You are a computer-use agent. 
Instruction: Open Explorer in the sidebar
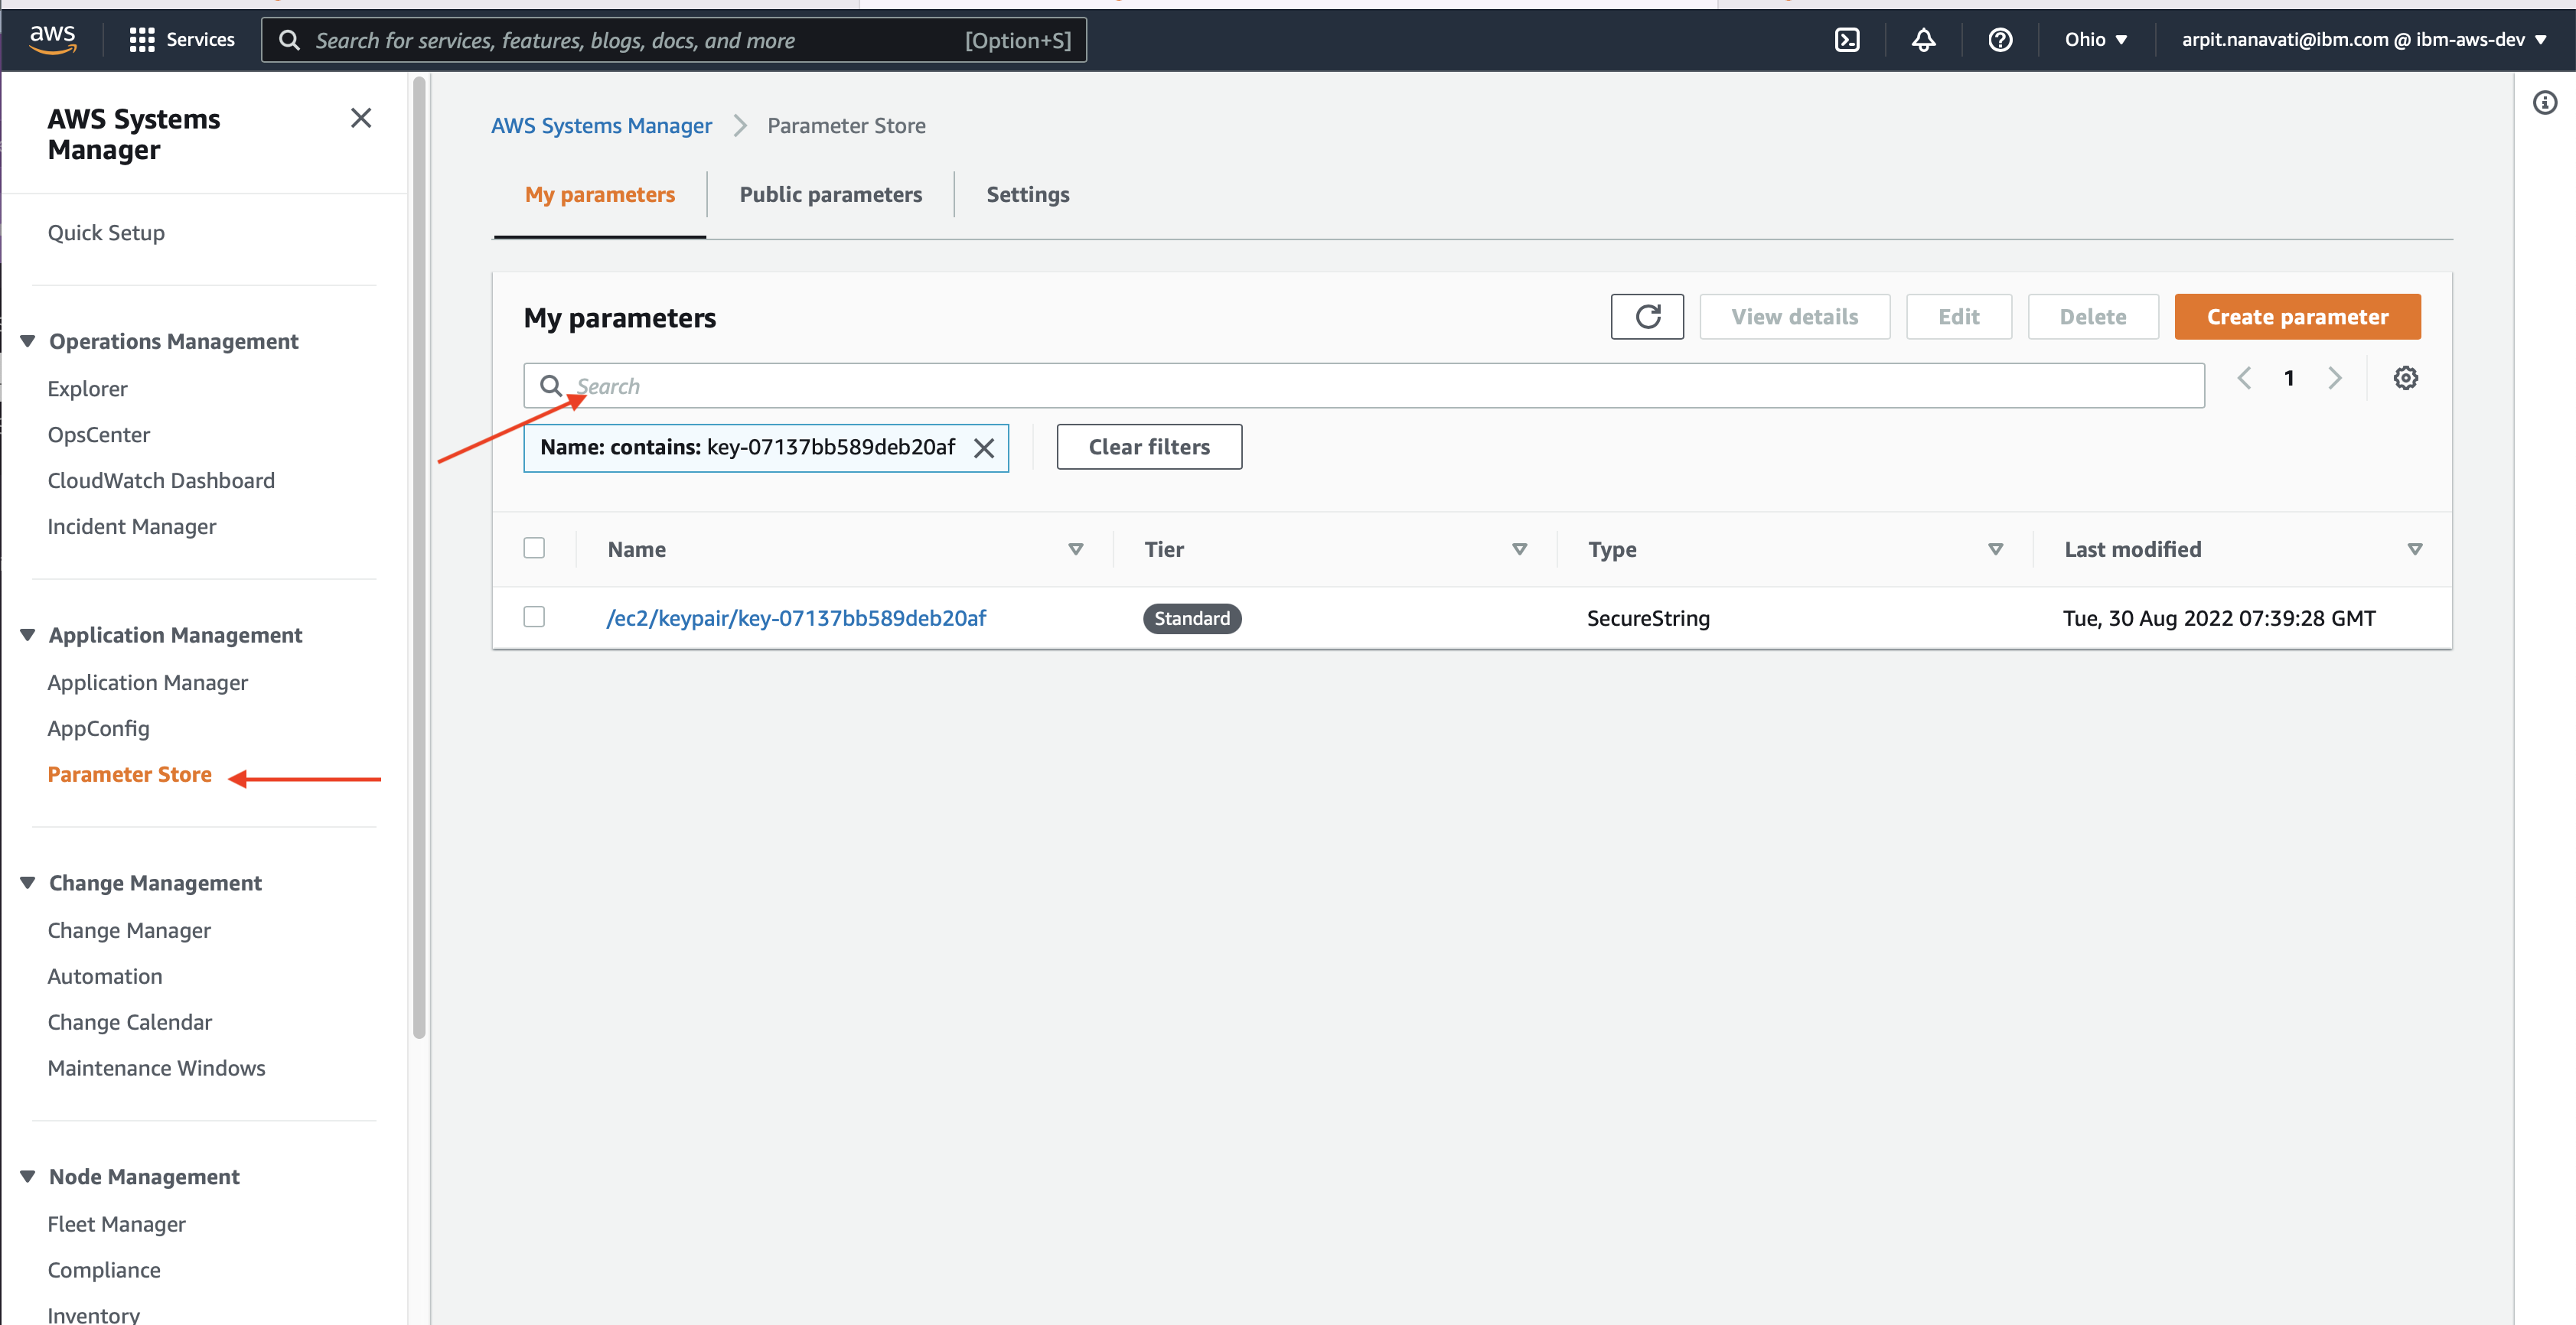tap(87, 388)
